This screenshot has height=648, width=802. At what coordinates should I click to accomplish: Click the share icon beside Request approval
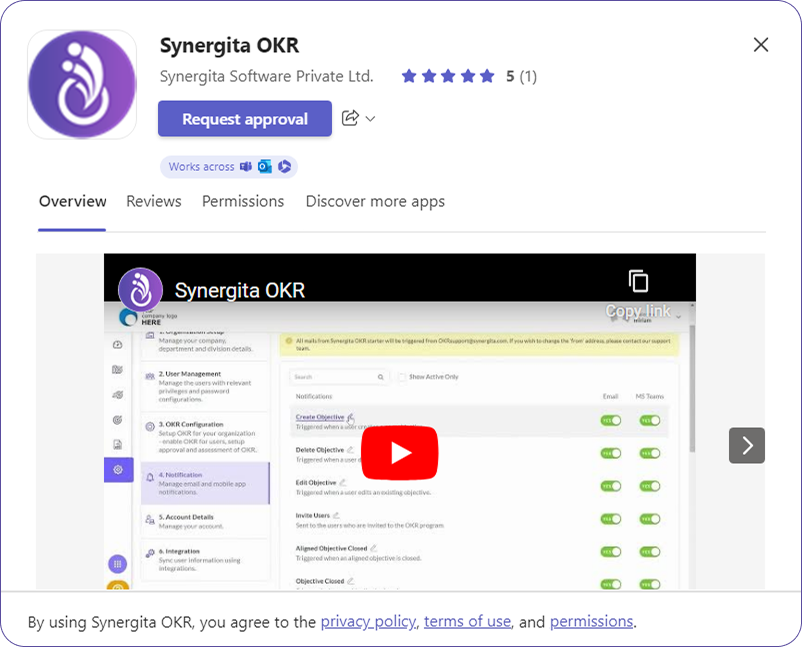pyautogui.click(x=350, y=118)
